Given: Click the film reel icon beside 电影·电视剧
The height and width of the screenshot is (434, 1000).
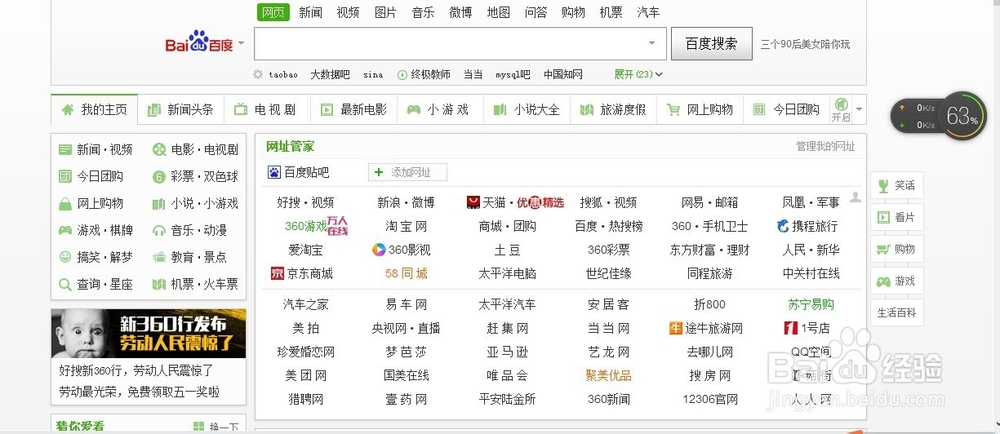Looking at the screenshot, I should pos(159,150).
